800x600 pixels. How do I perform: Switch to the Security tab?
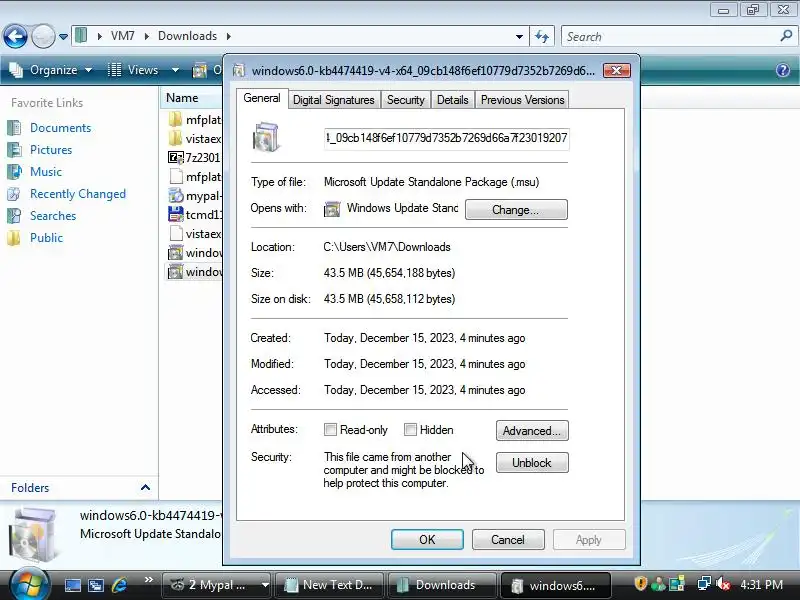click(x=406, y=100)
